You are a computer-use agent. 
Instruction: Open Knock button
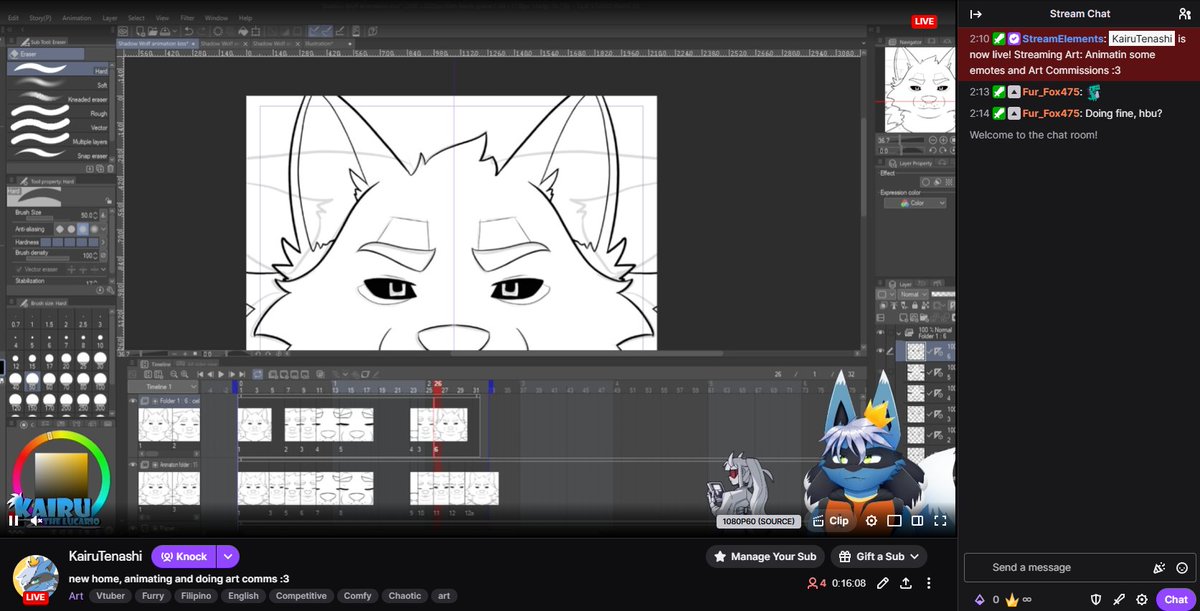(x=183, y=556)
